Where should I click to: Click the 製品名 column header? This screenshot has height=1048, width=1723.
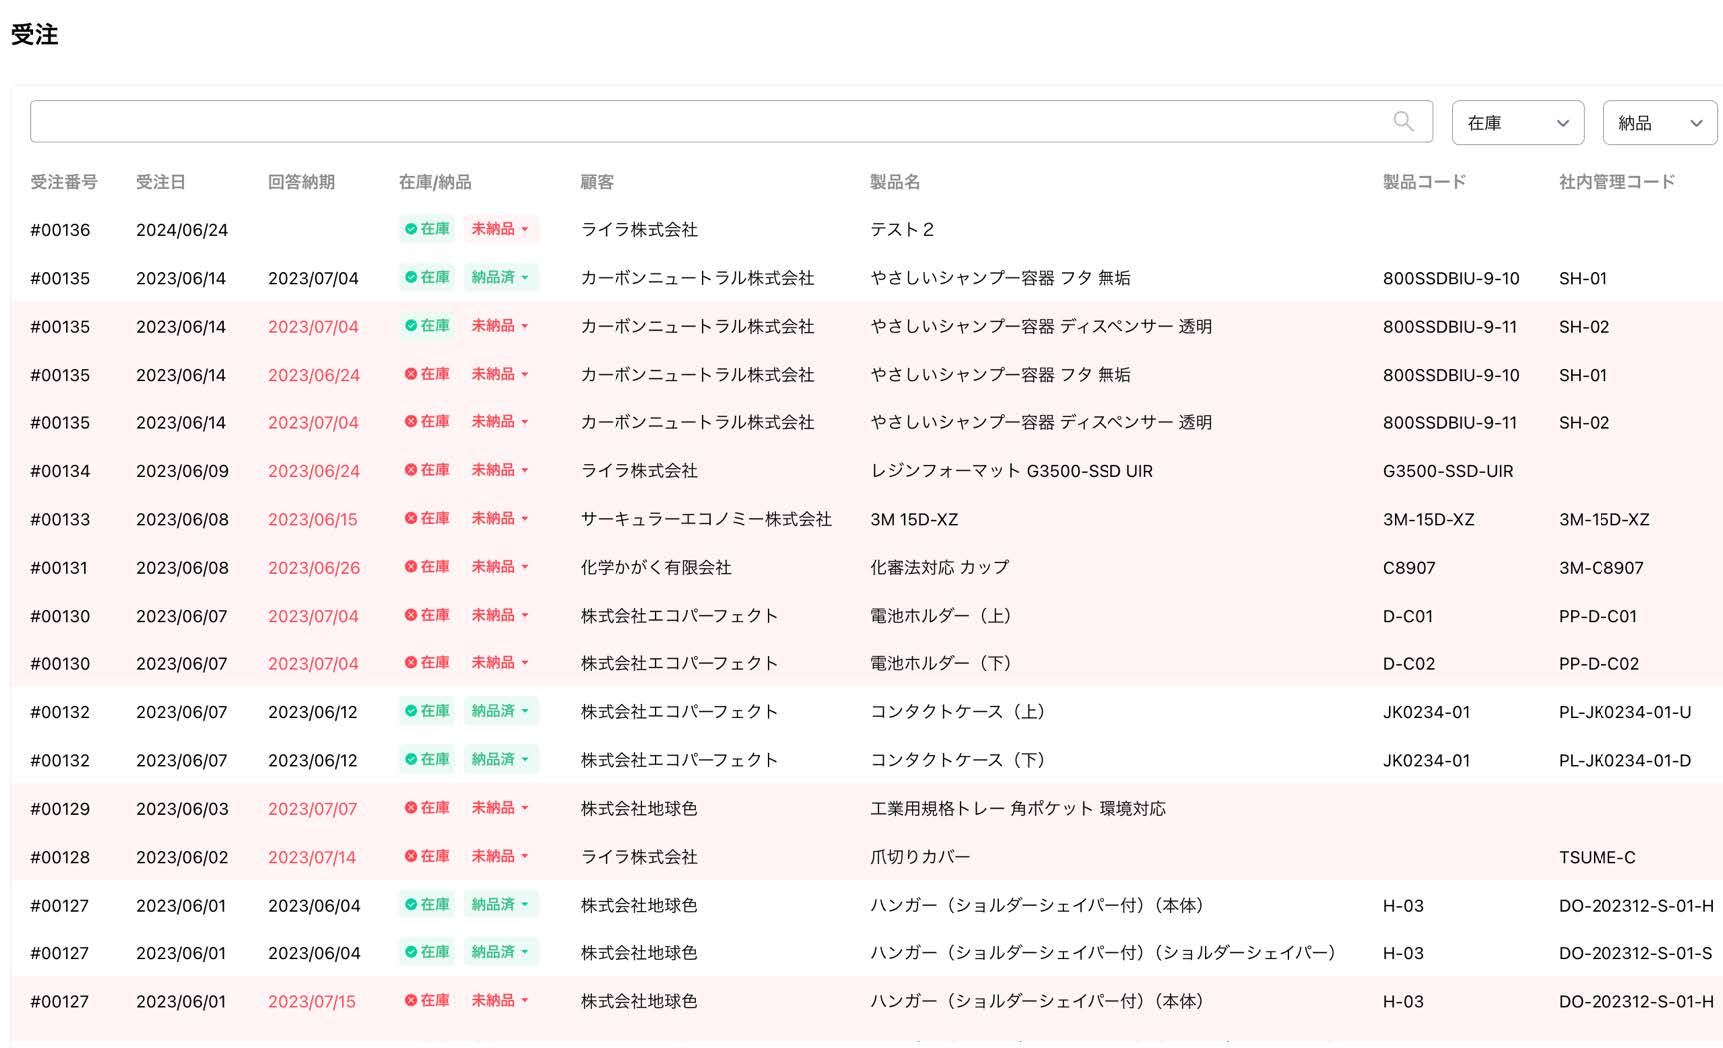coord(895,182)
